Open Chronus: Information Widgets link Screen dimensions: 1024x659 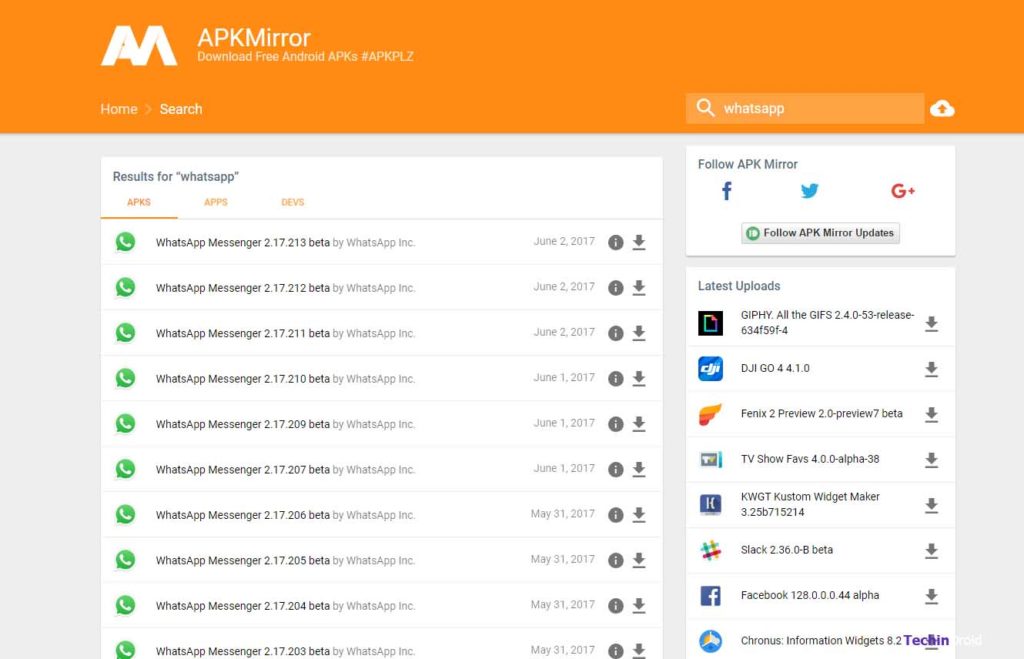point(821,641)
